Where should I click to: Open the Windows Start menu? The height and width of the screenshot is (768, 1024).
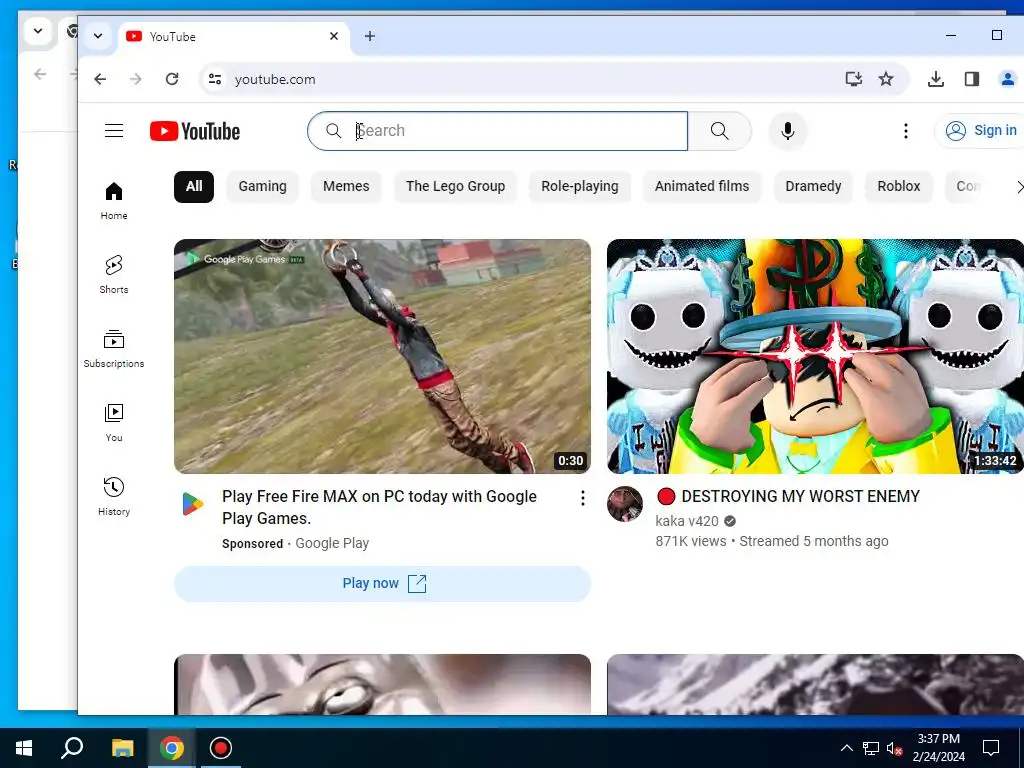tap(24, 748)
